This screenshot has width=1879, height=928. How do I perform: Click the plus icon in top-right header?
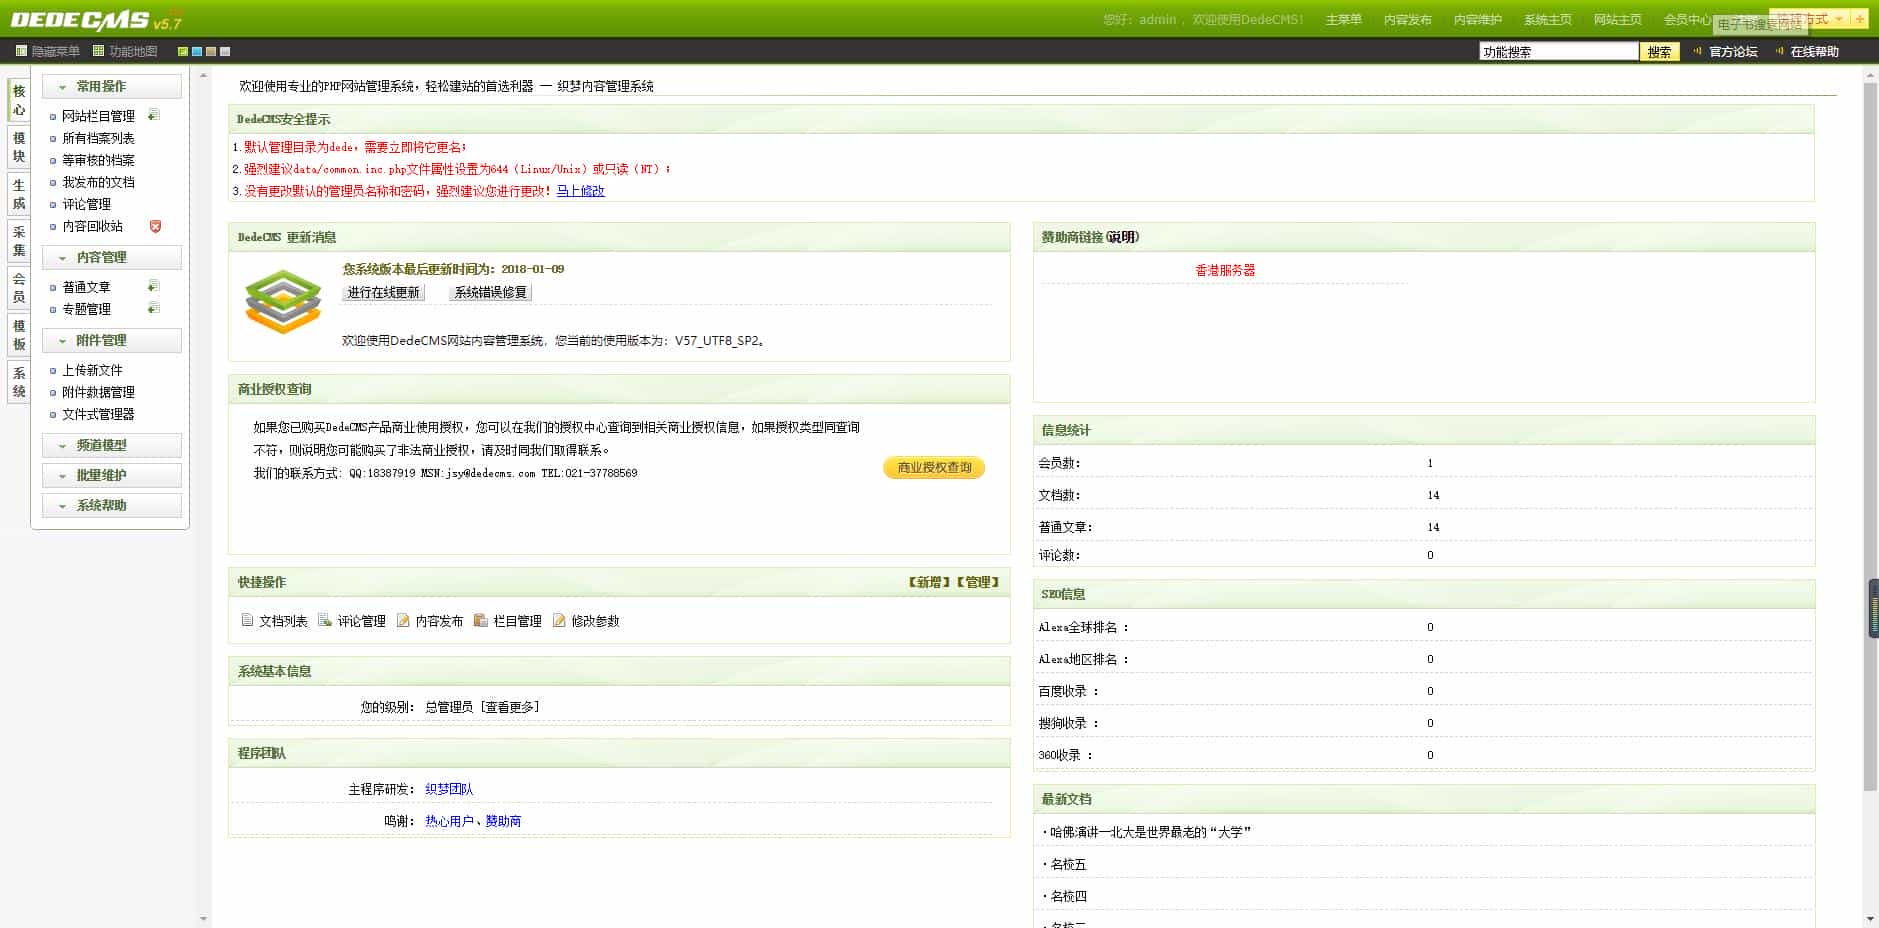1860,19
